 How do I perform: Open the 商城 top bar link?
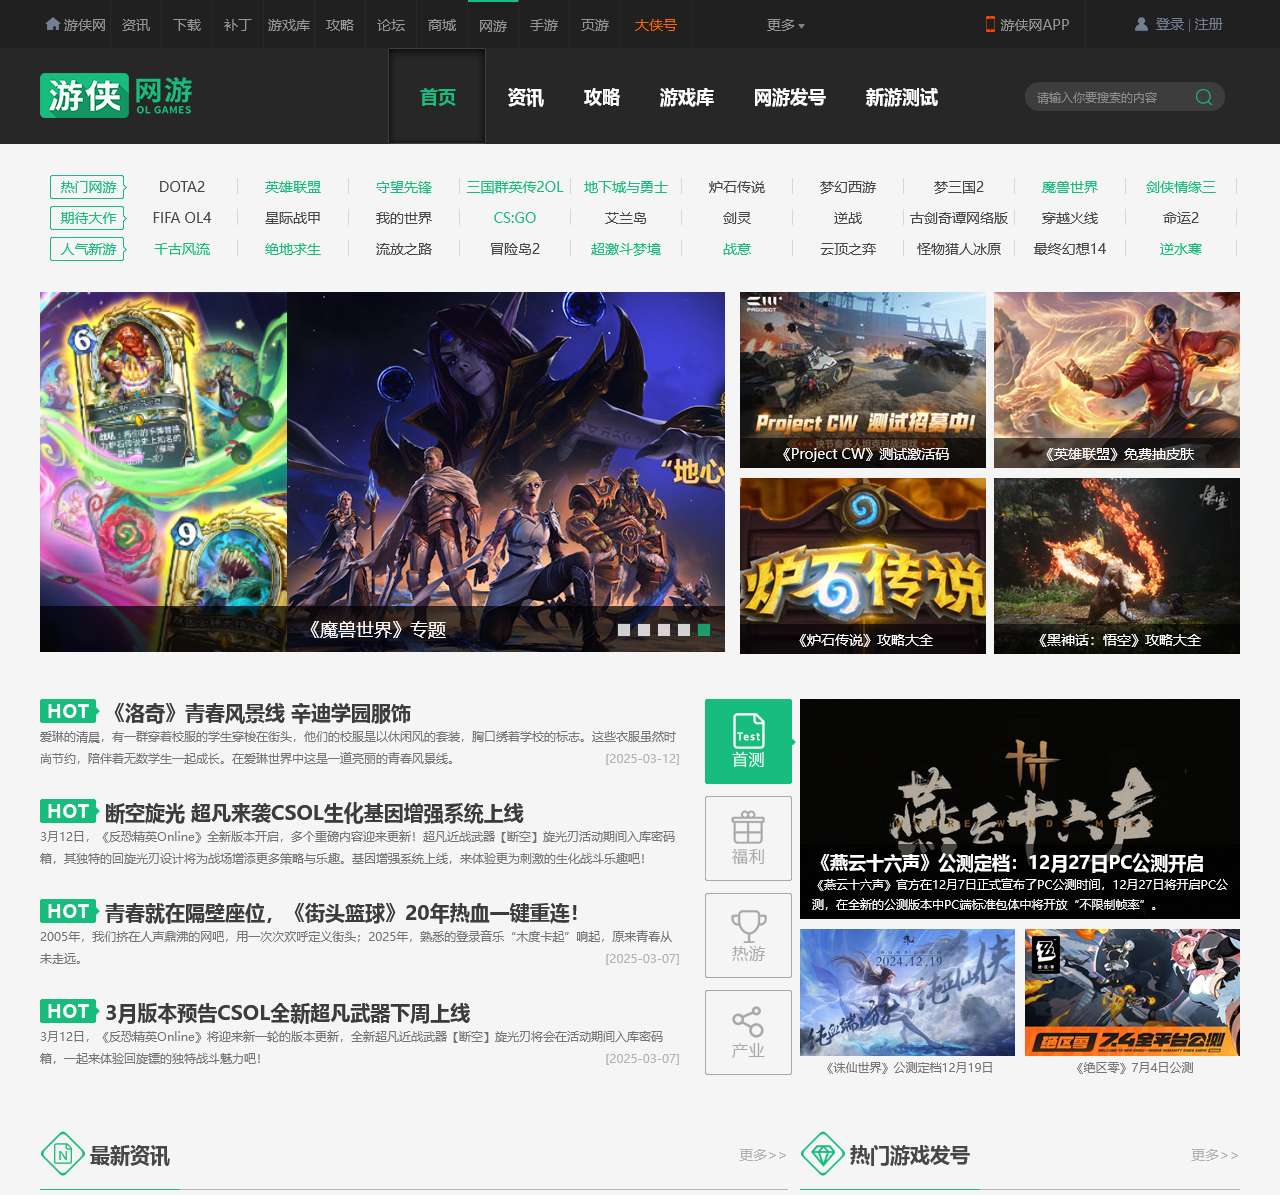point(442,24)
